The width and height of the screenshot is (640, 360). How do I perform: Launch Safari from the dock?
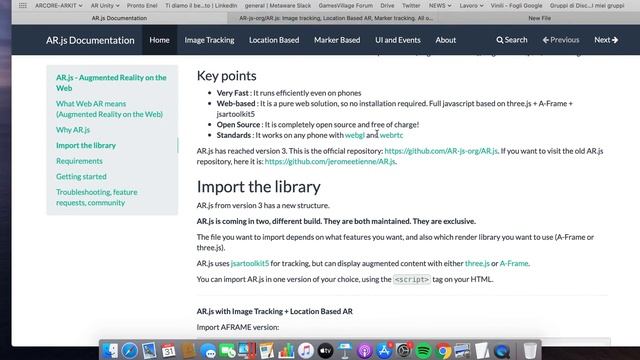click(x=130, y=351)
